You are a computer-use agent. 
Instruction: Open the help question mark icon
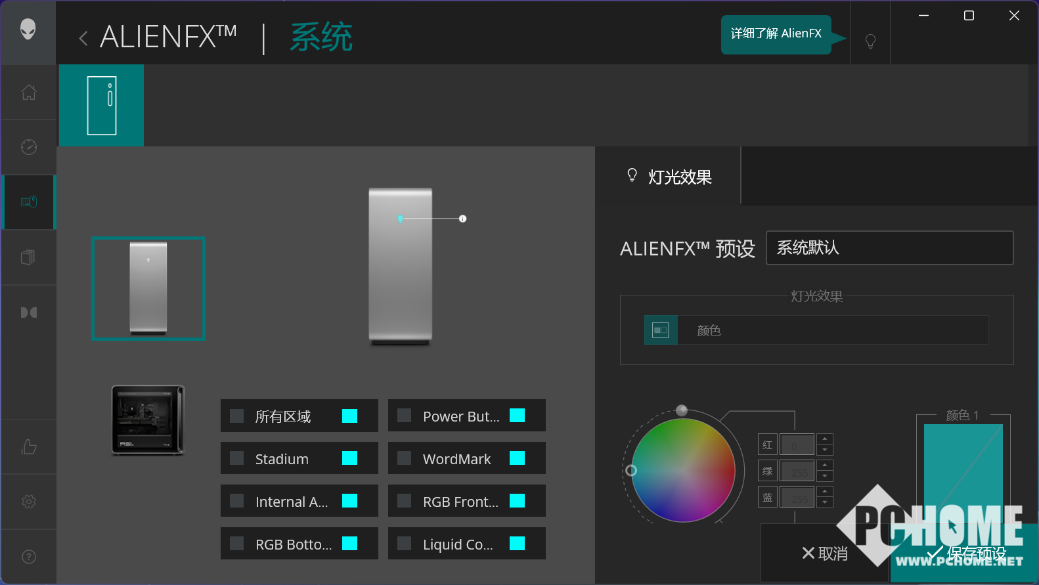click(28, 557)
